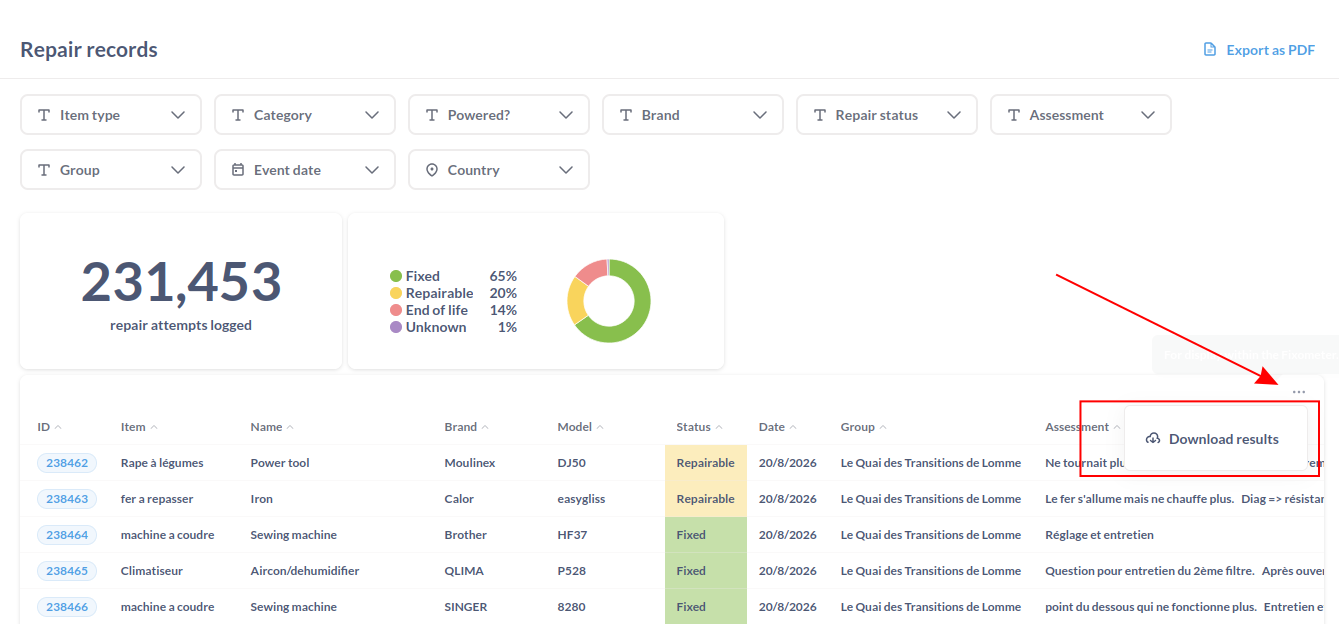The height and width of the screenshot is (624, 1339).
Task: Open the Powered? filter dropdown
Action: [499, 115]
